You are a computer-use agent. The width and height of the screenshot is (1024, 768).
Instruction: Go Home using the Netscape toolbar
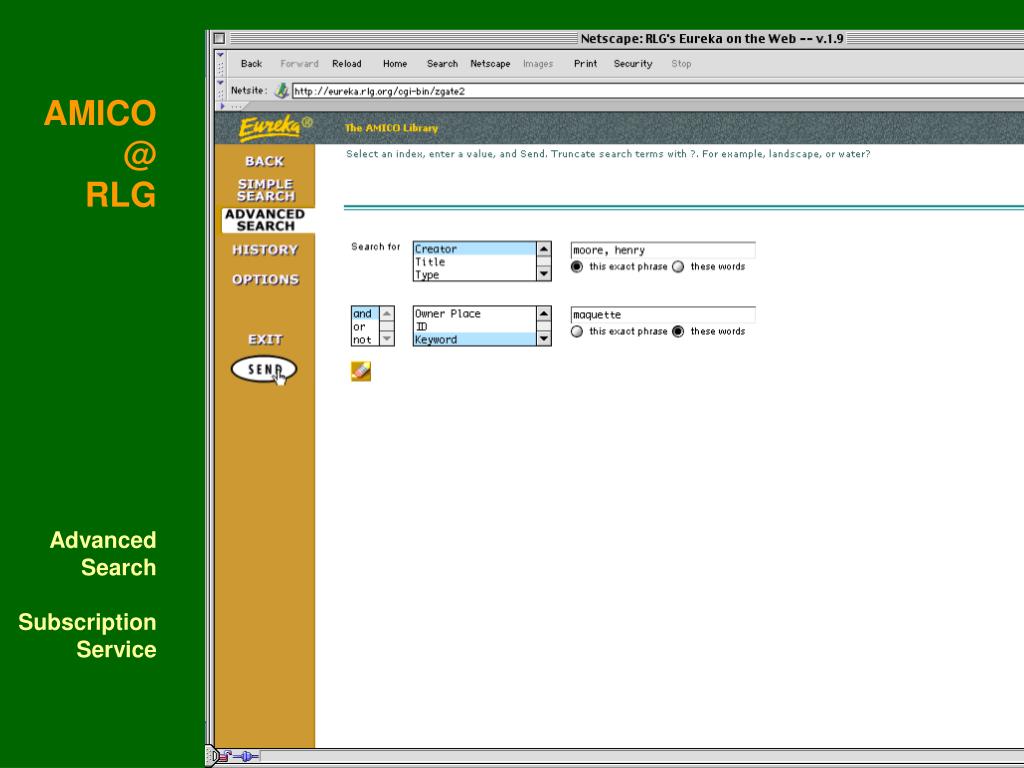[394, 63]
